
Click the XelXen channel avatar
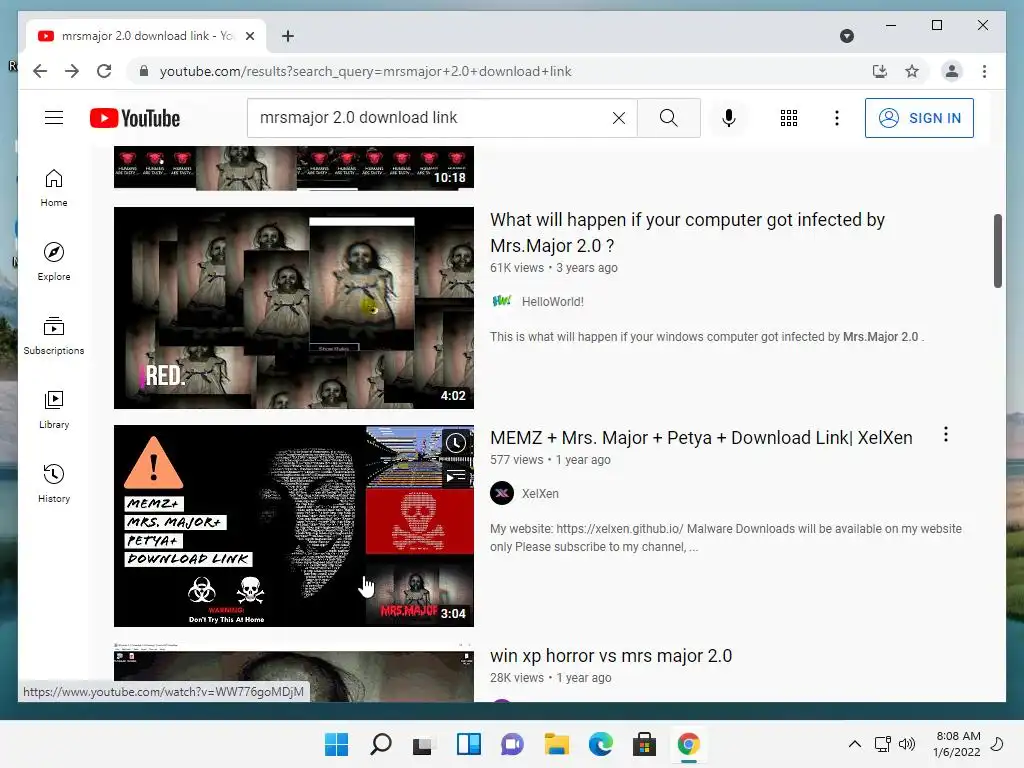tap(502, 493)
